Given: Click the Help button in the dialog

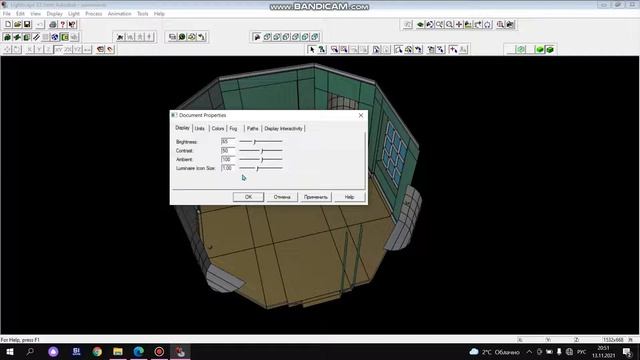Looking at the screenshot, I should pos(349,197).
